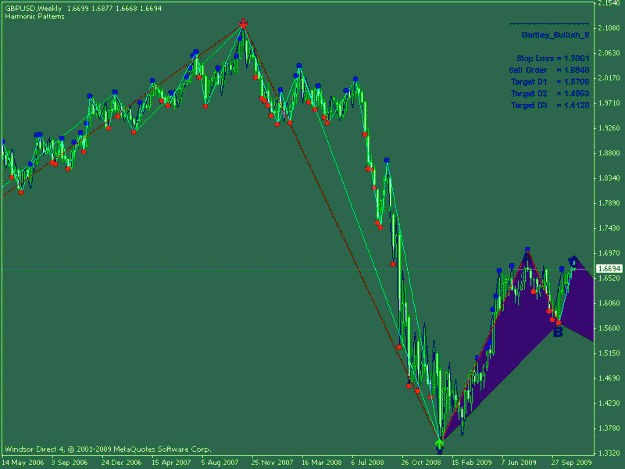Select the X point label below the green arrow
Screen dimensions: 625x469
[440, 451]
